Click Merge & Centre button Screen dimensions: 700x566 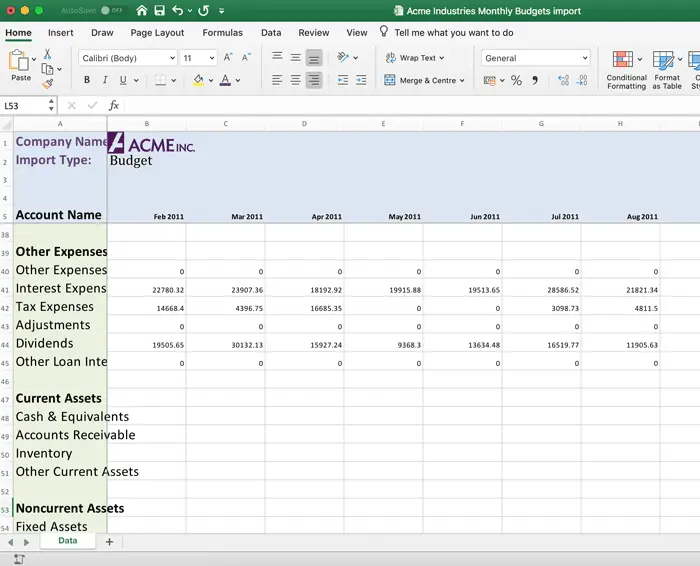pyautogui.click(x=424, y=80)
